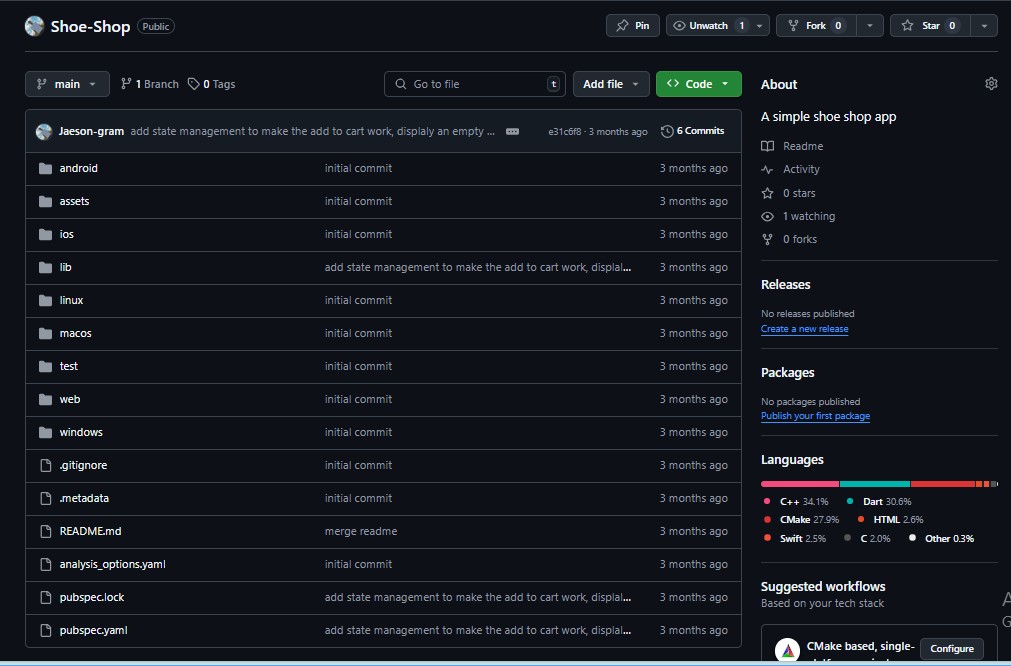Click the CMake workflow logo icon
1011x666 pixels.
pyautogui.click(x=787, y=651)
